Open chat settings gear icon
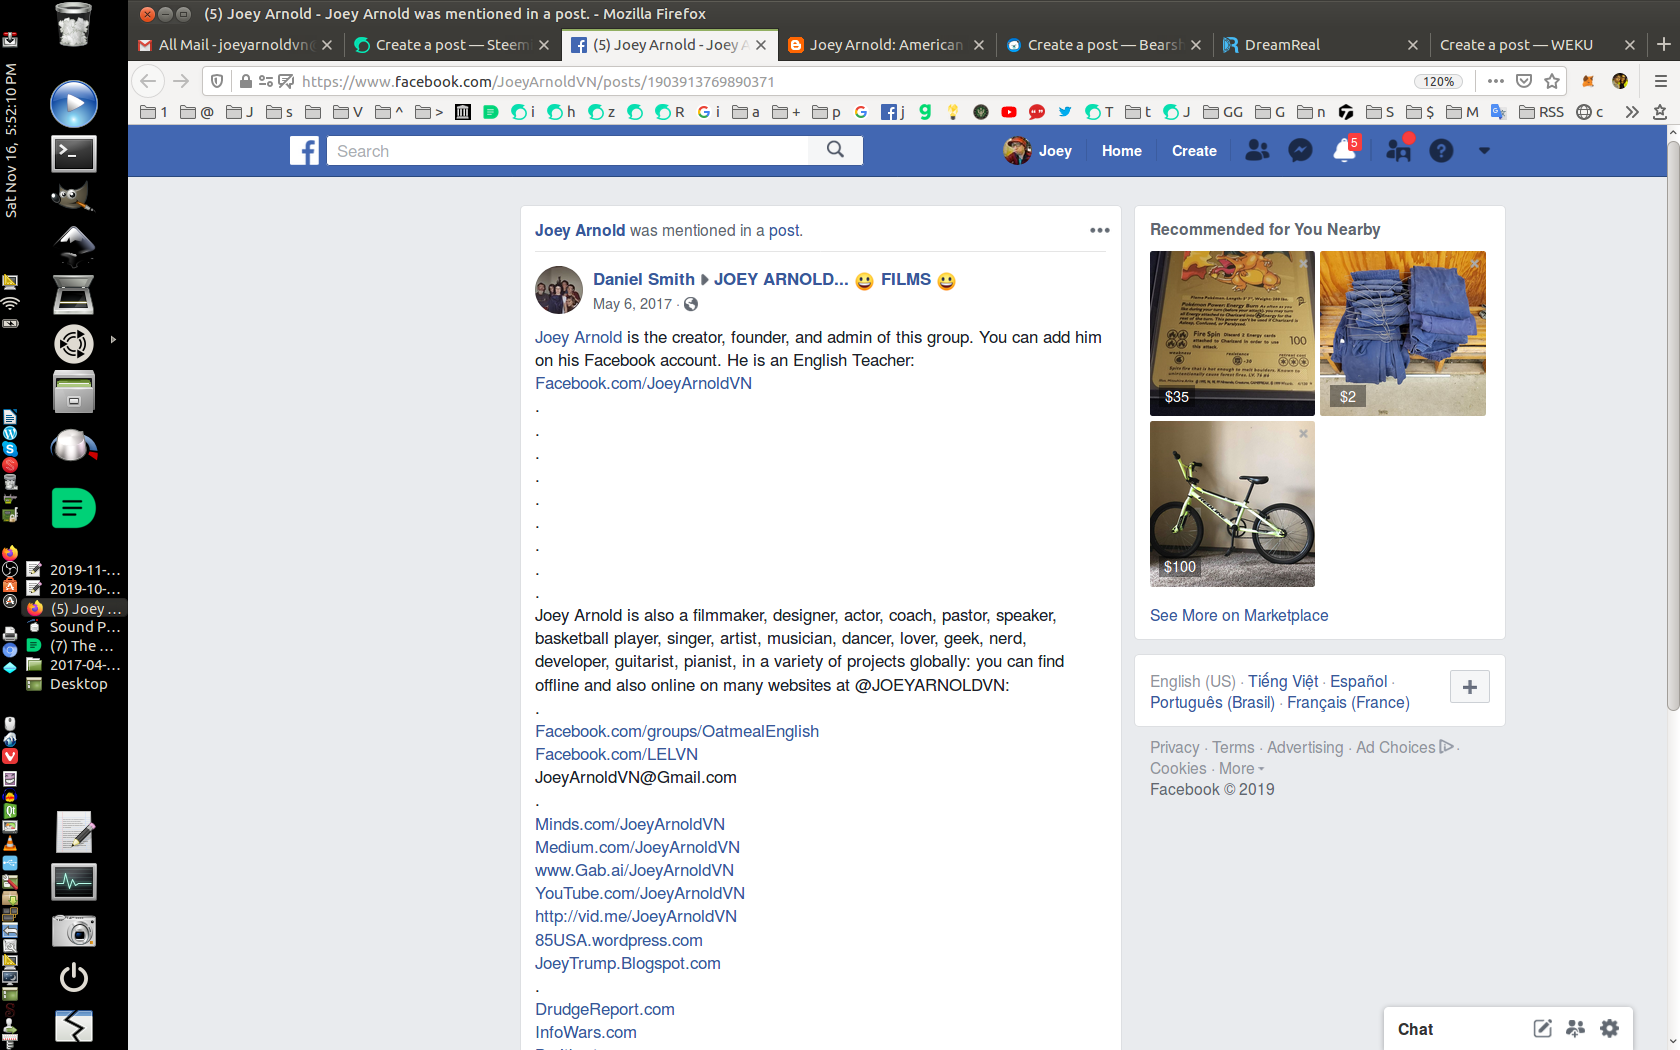 pos(1609,1028)
